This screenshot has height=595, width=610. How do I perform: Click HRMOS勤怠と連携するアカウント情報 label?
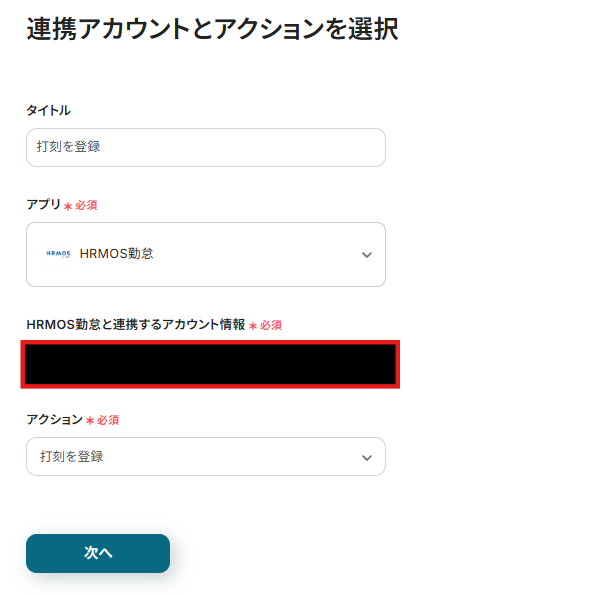tap(135, 324)
